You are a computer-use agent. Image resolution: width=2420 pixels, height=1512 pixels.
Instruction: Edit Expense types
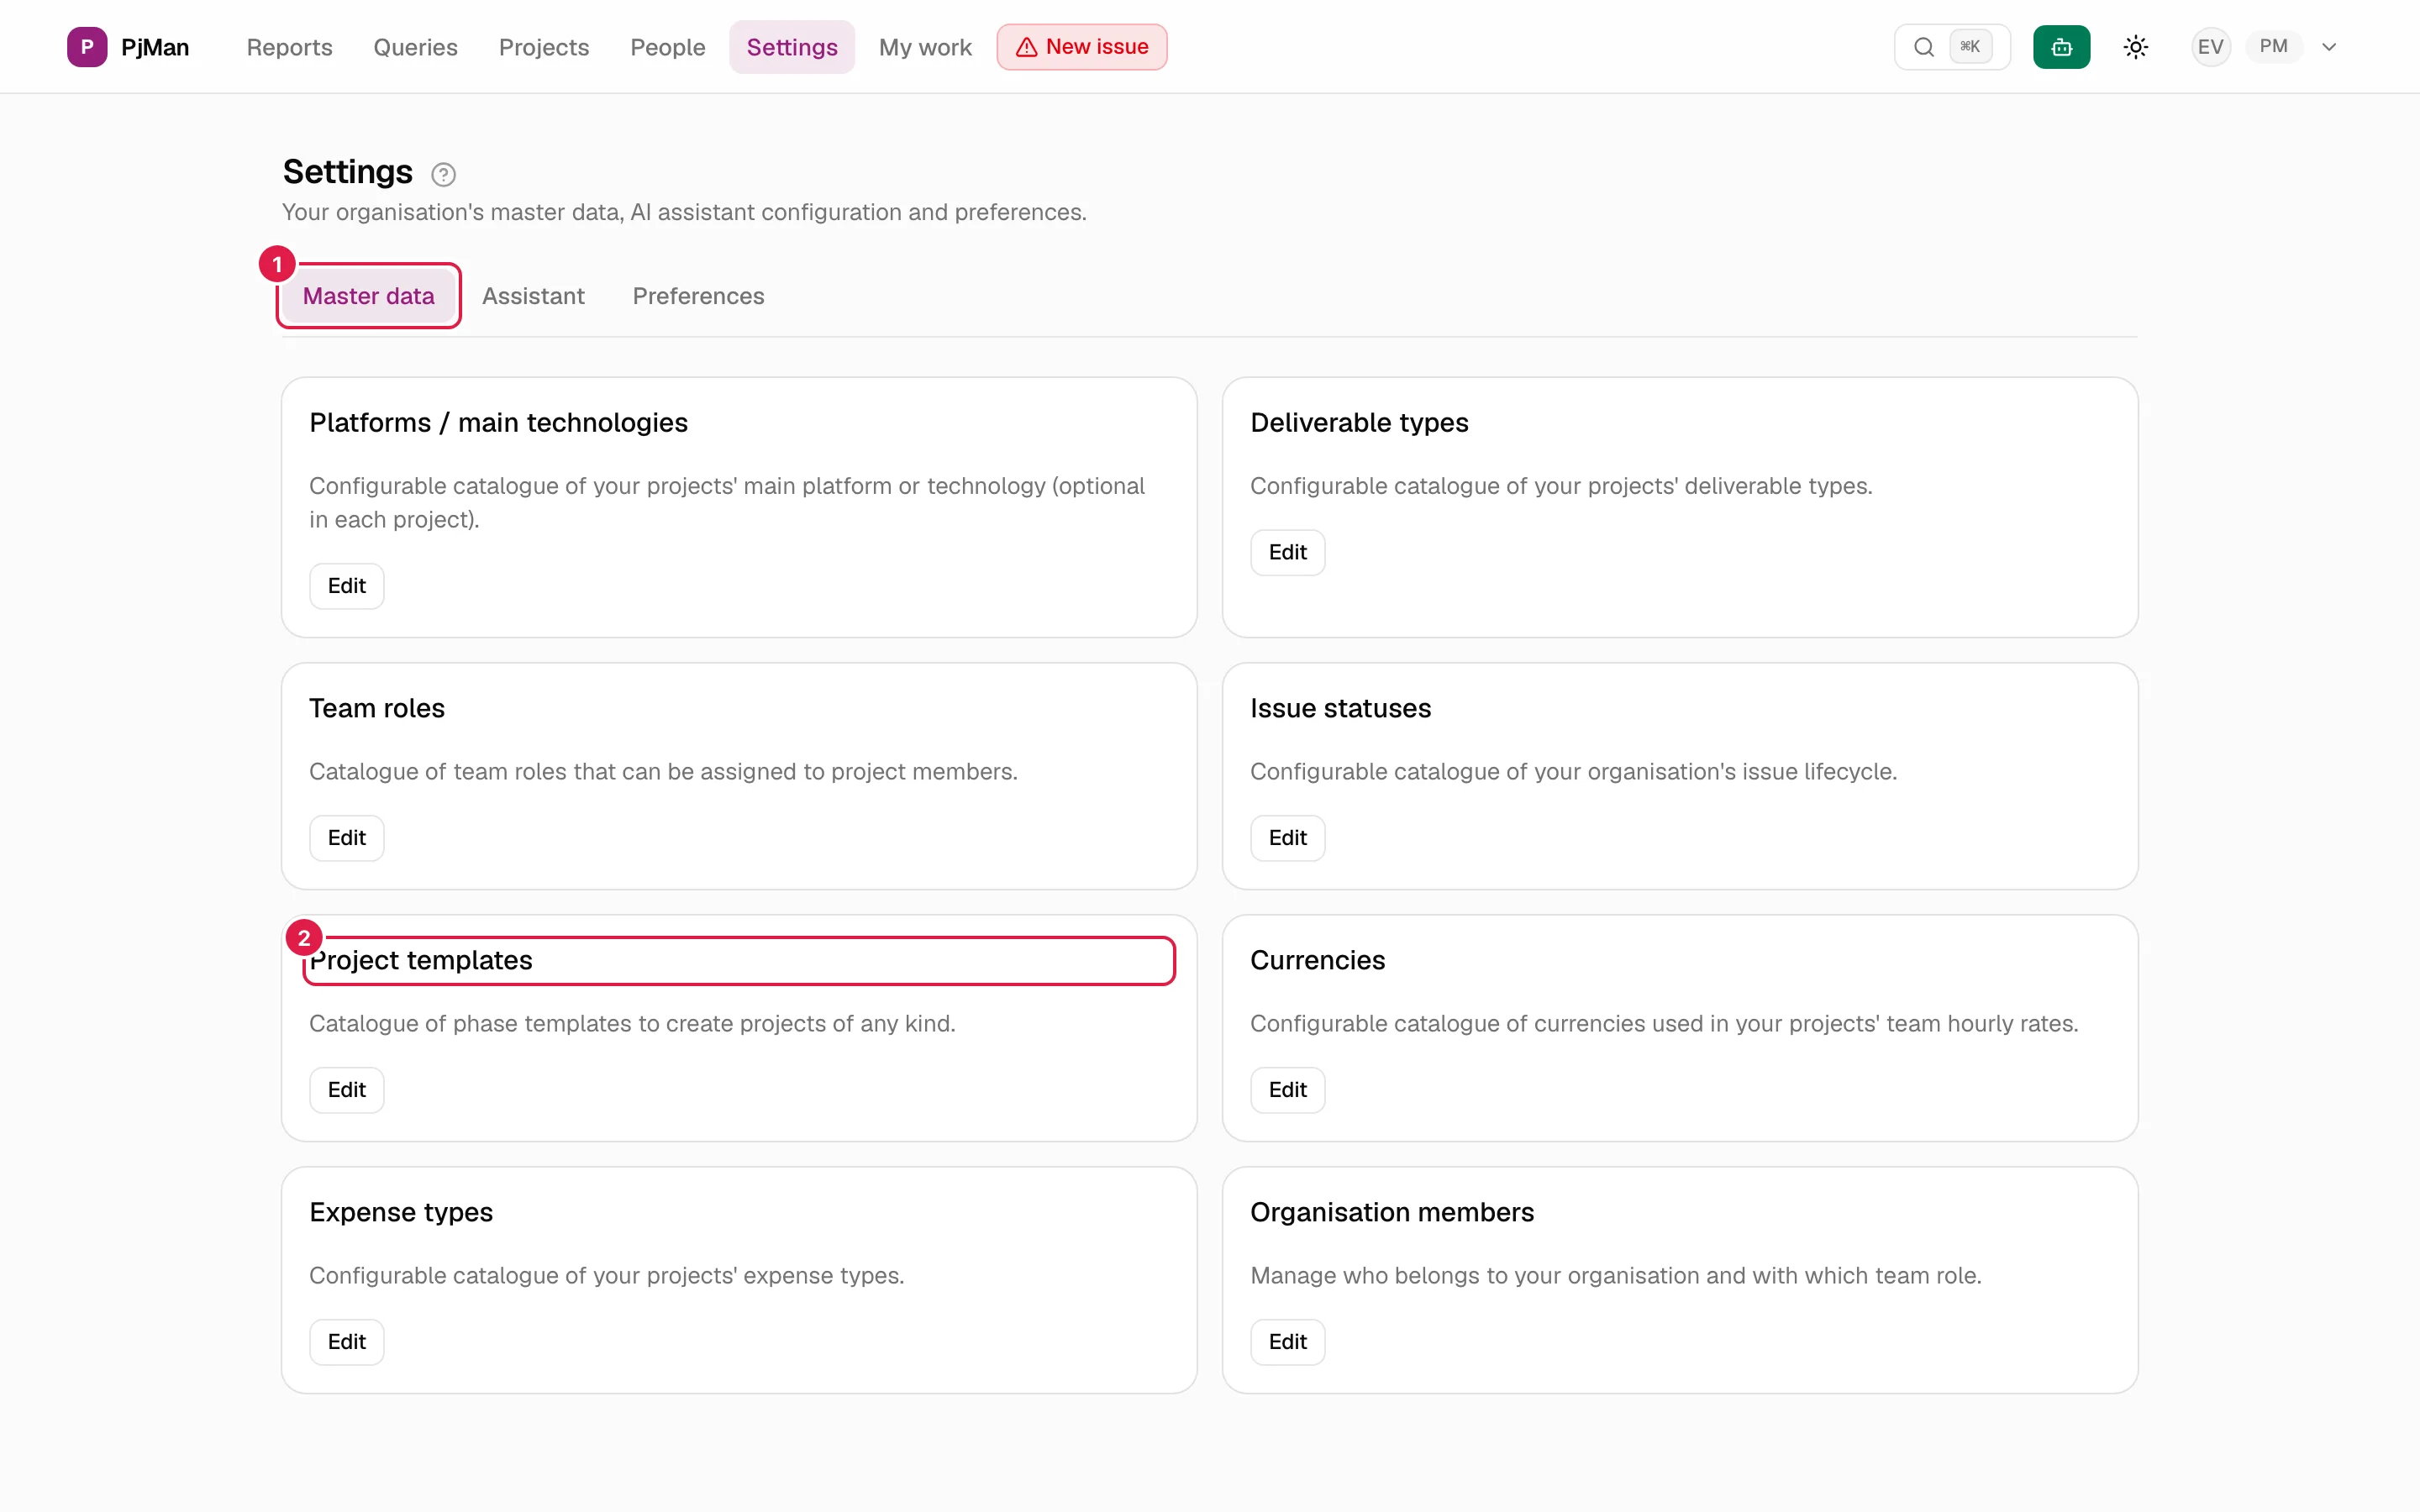[347, 1342]
